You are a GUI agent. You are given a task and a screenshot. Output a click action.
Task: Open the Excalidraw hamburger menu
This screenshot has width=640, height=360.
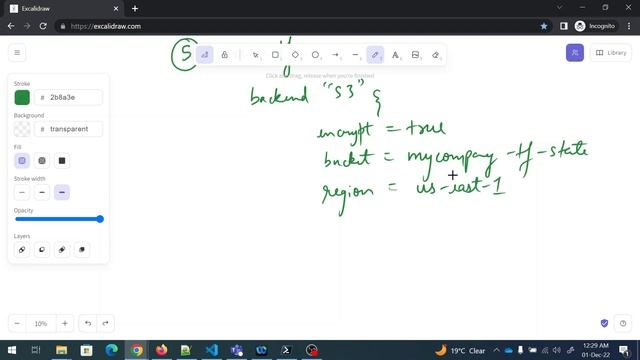click(x=17, y=53)
